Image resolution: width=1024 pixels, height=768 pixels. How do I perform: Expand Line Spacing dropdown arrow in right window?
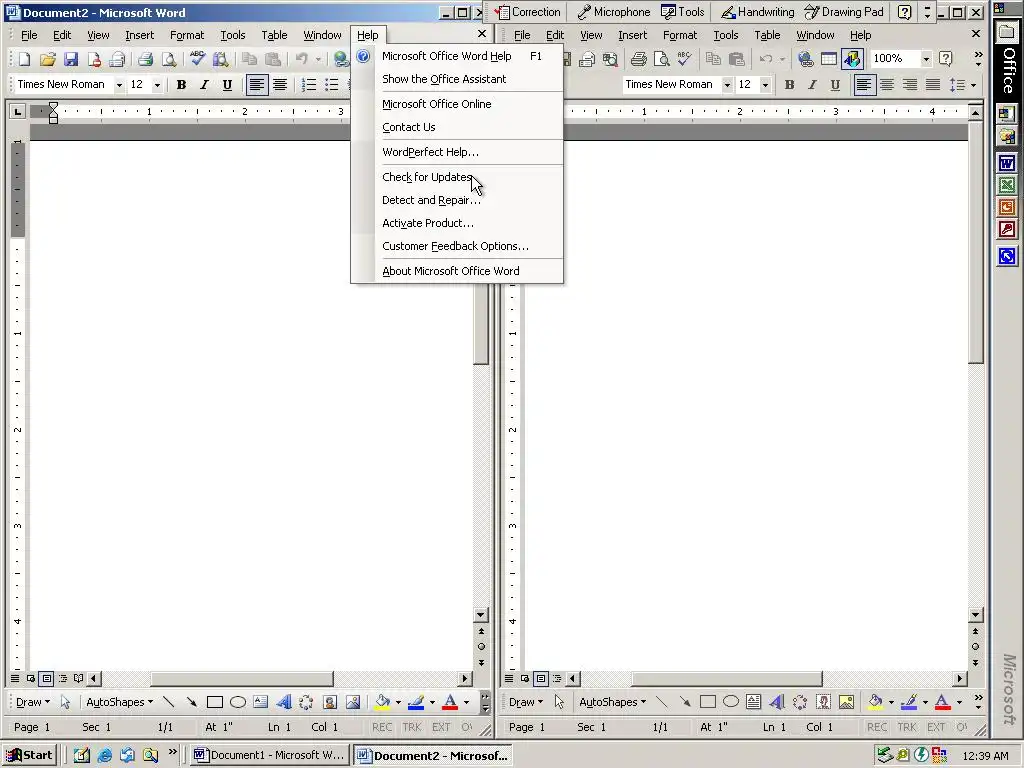[x=973, y=85]
